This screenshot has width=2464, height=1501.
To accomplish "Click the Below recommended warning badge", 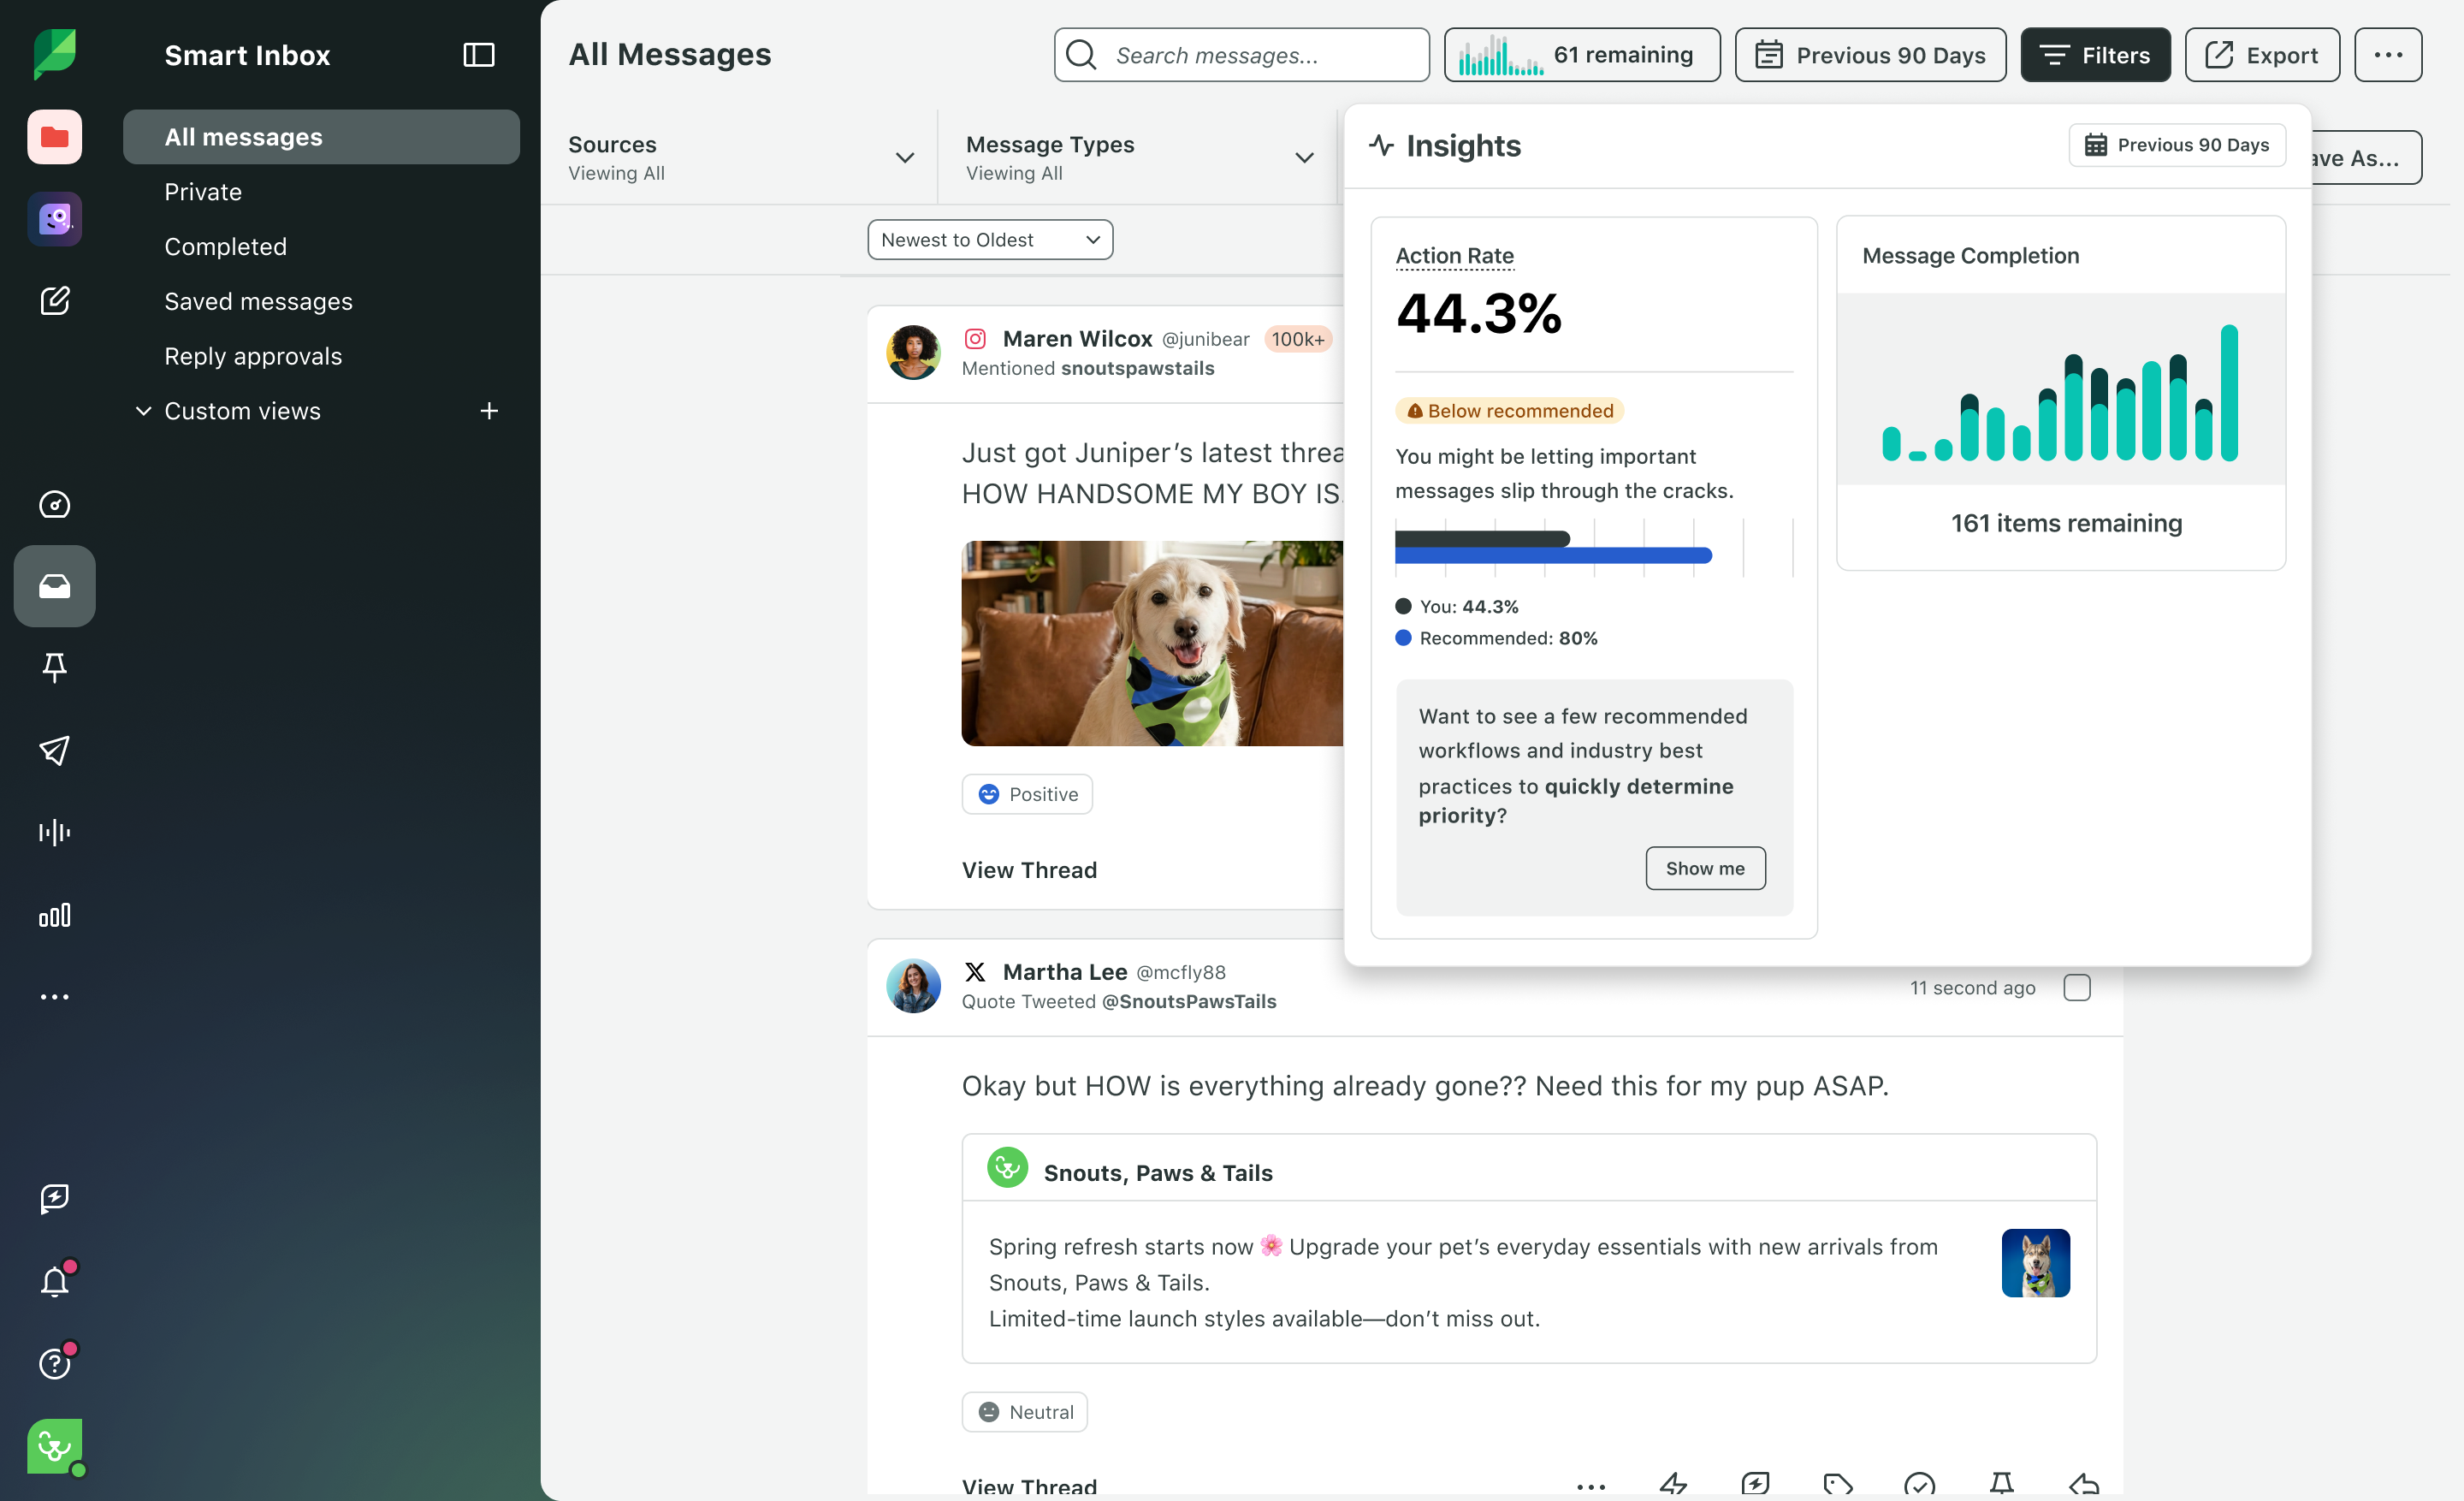I will click(1509, 411).
